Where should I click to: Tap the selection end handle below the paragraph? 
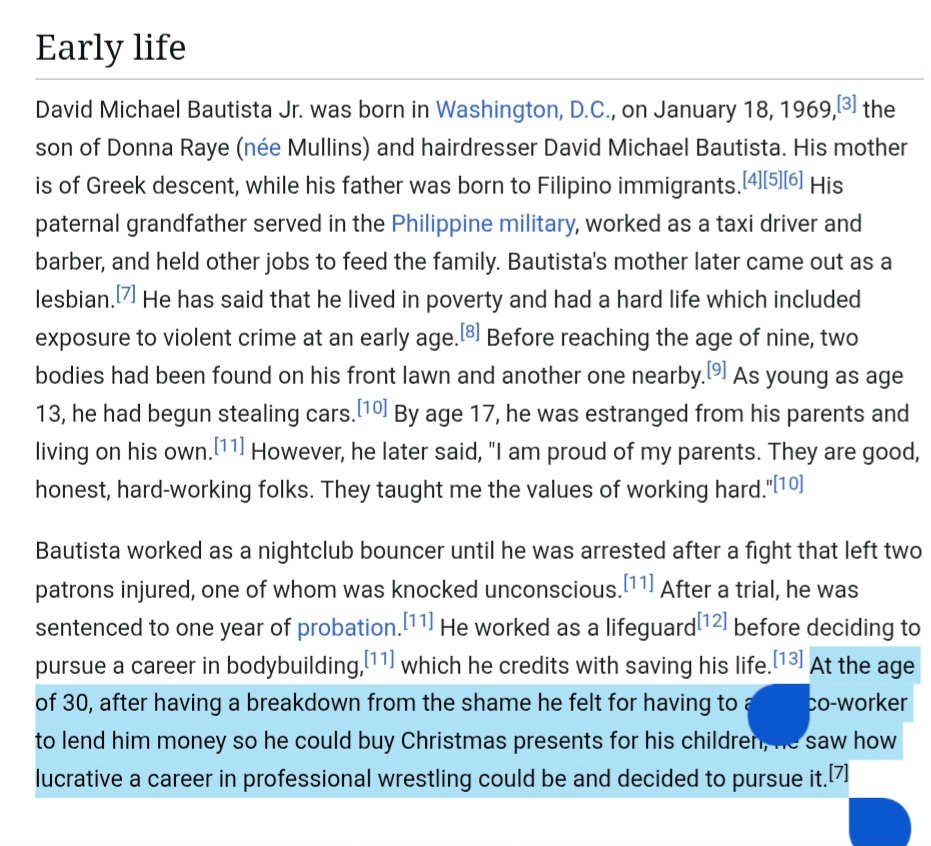click(879, 822)
